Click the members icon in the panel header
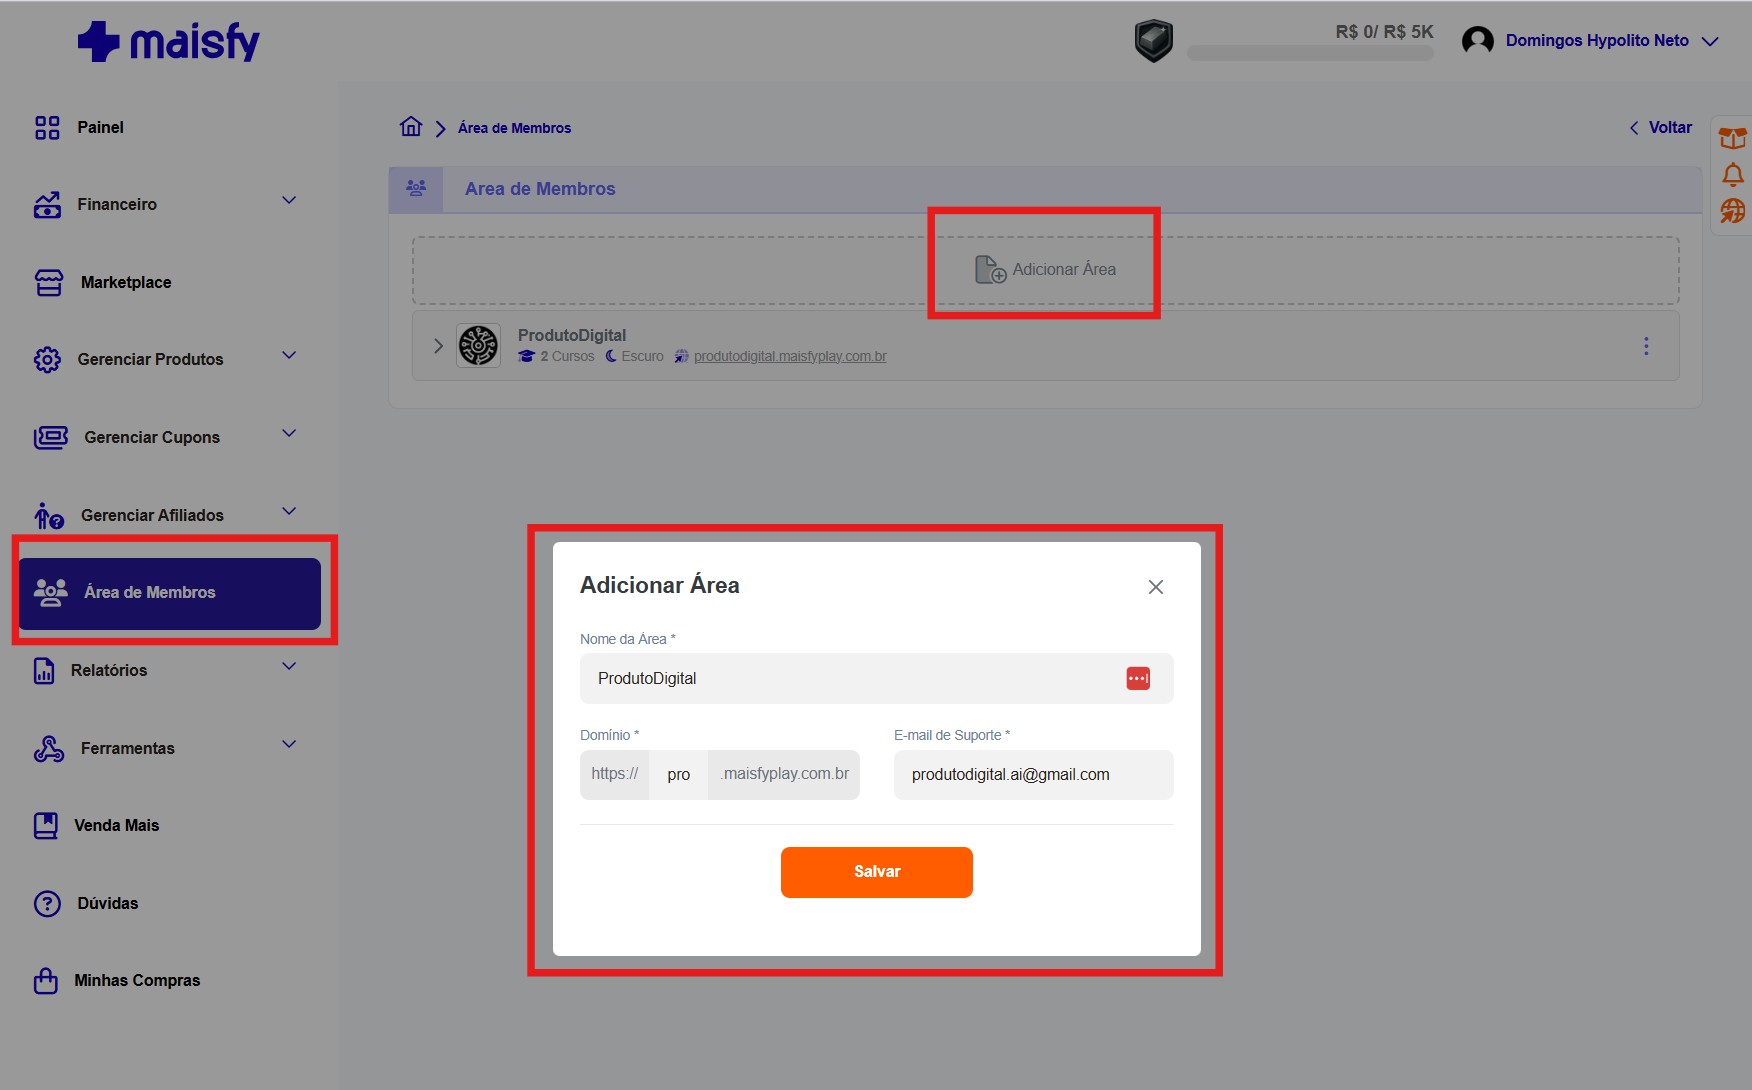The height and width of the screenshot is (1090, 1752). pos(416,188)
